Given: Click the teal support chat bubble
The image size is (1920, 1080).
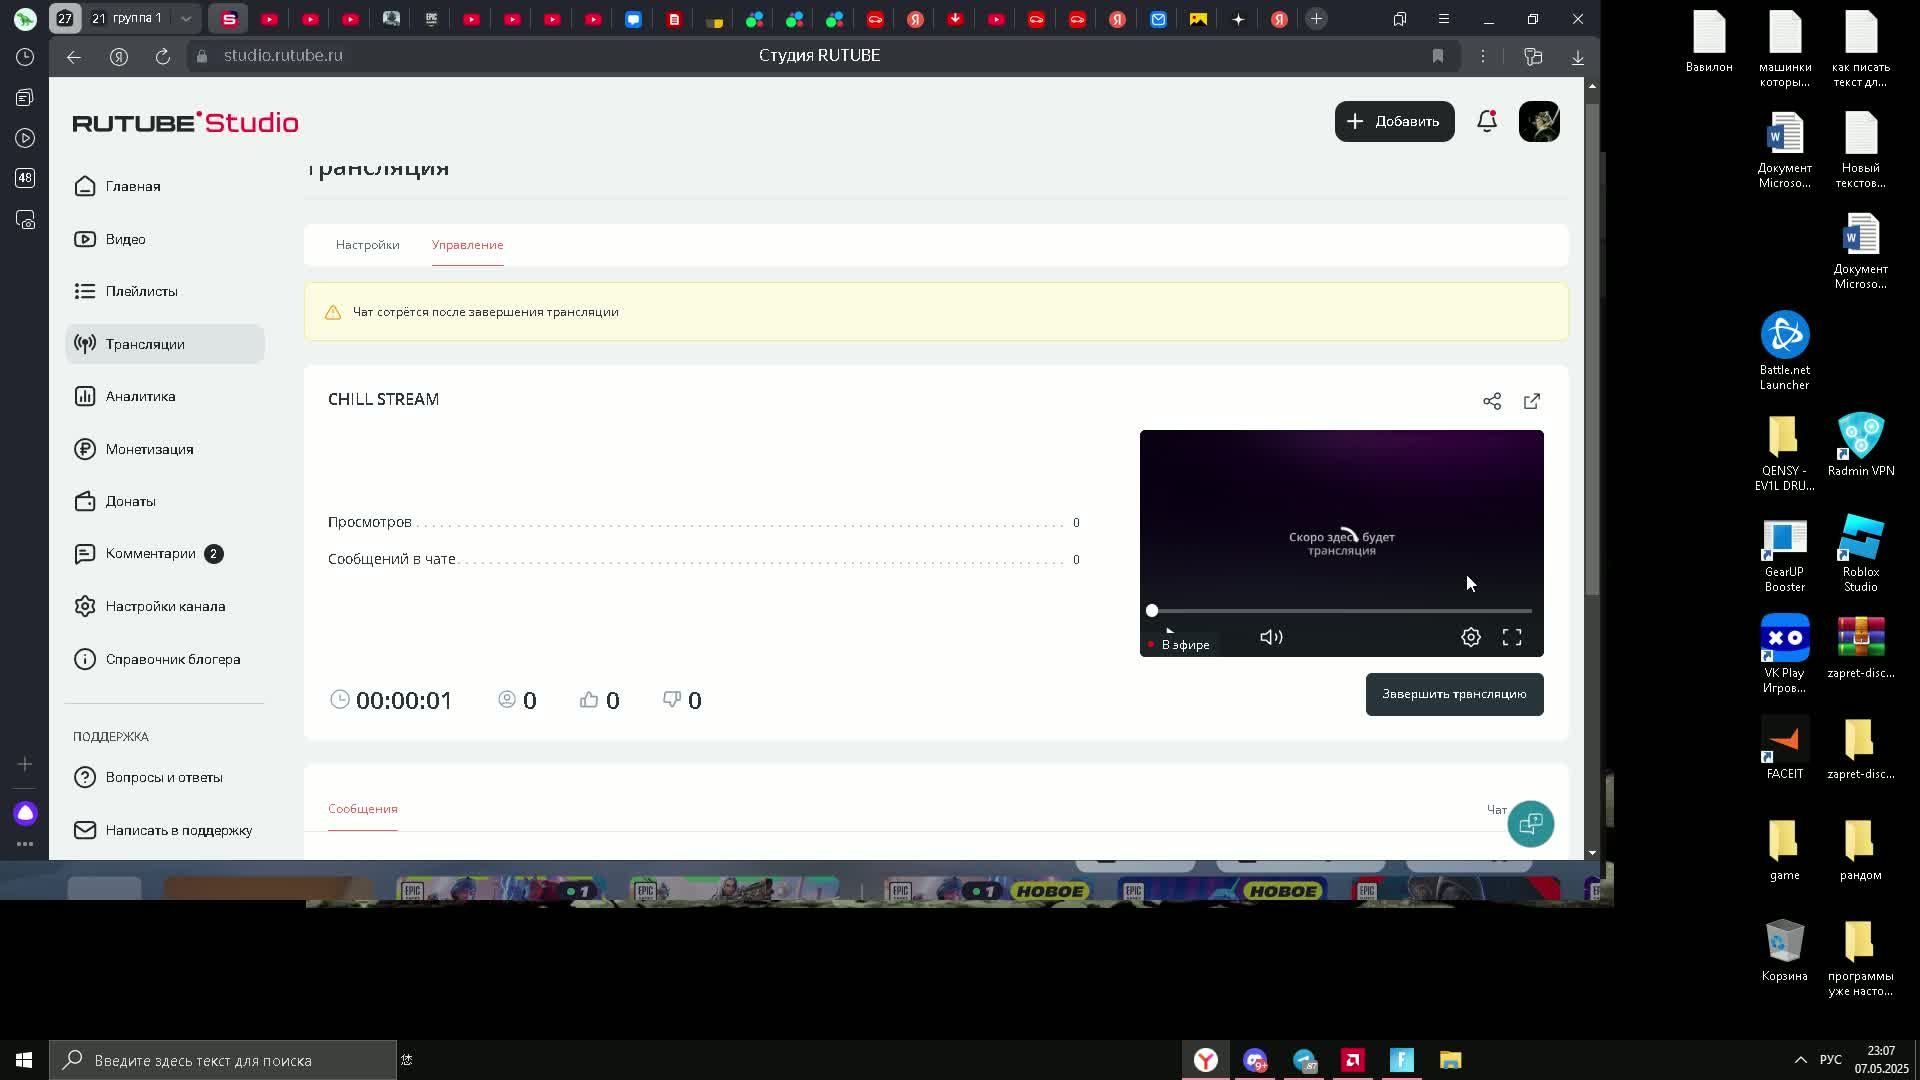Looking at the screenshot, I should tap(1530, 824).
